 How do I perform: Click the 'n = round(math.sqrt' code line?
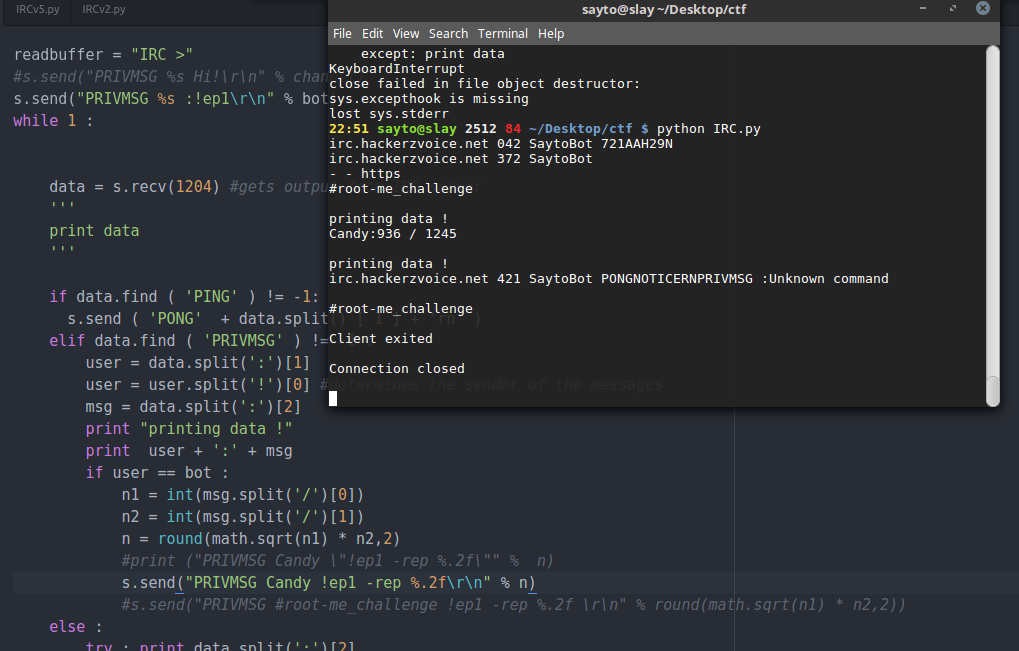click(x=261, y=539)
